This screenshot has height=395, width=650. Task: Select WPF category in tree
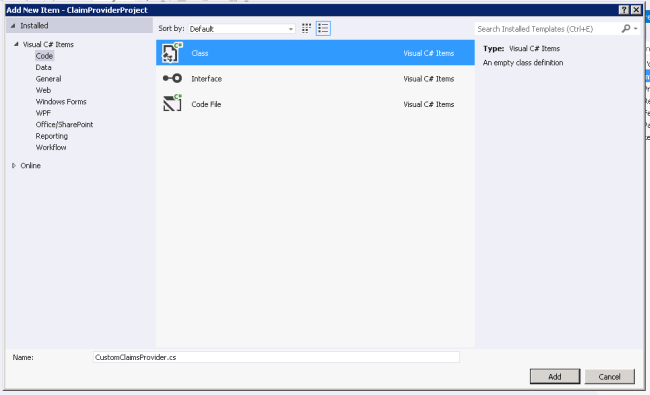[43, 113]
